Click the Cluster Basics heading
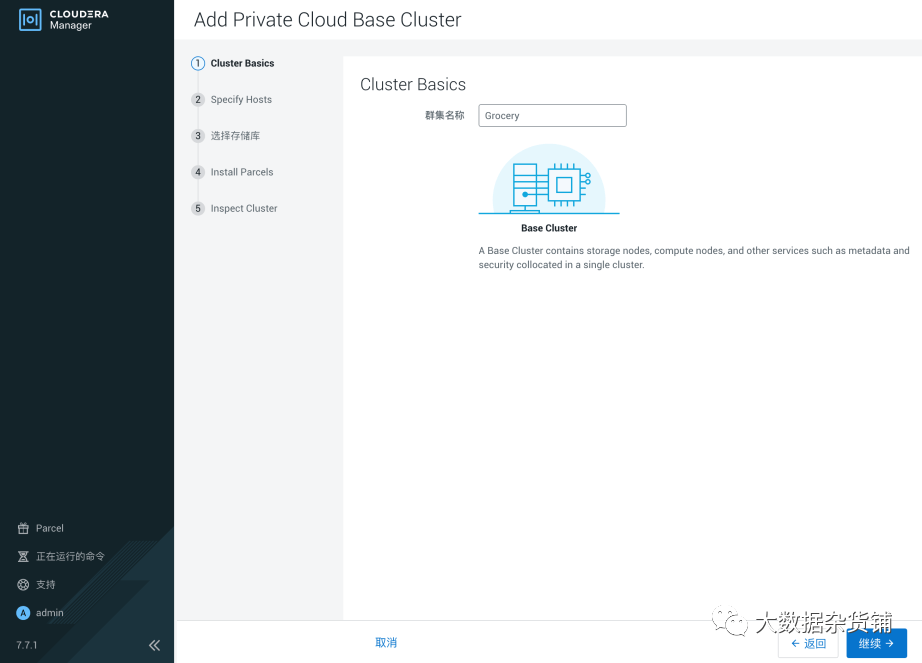Viewport: 922px width, 663px height. click(413, 85)
